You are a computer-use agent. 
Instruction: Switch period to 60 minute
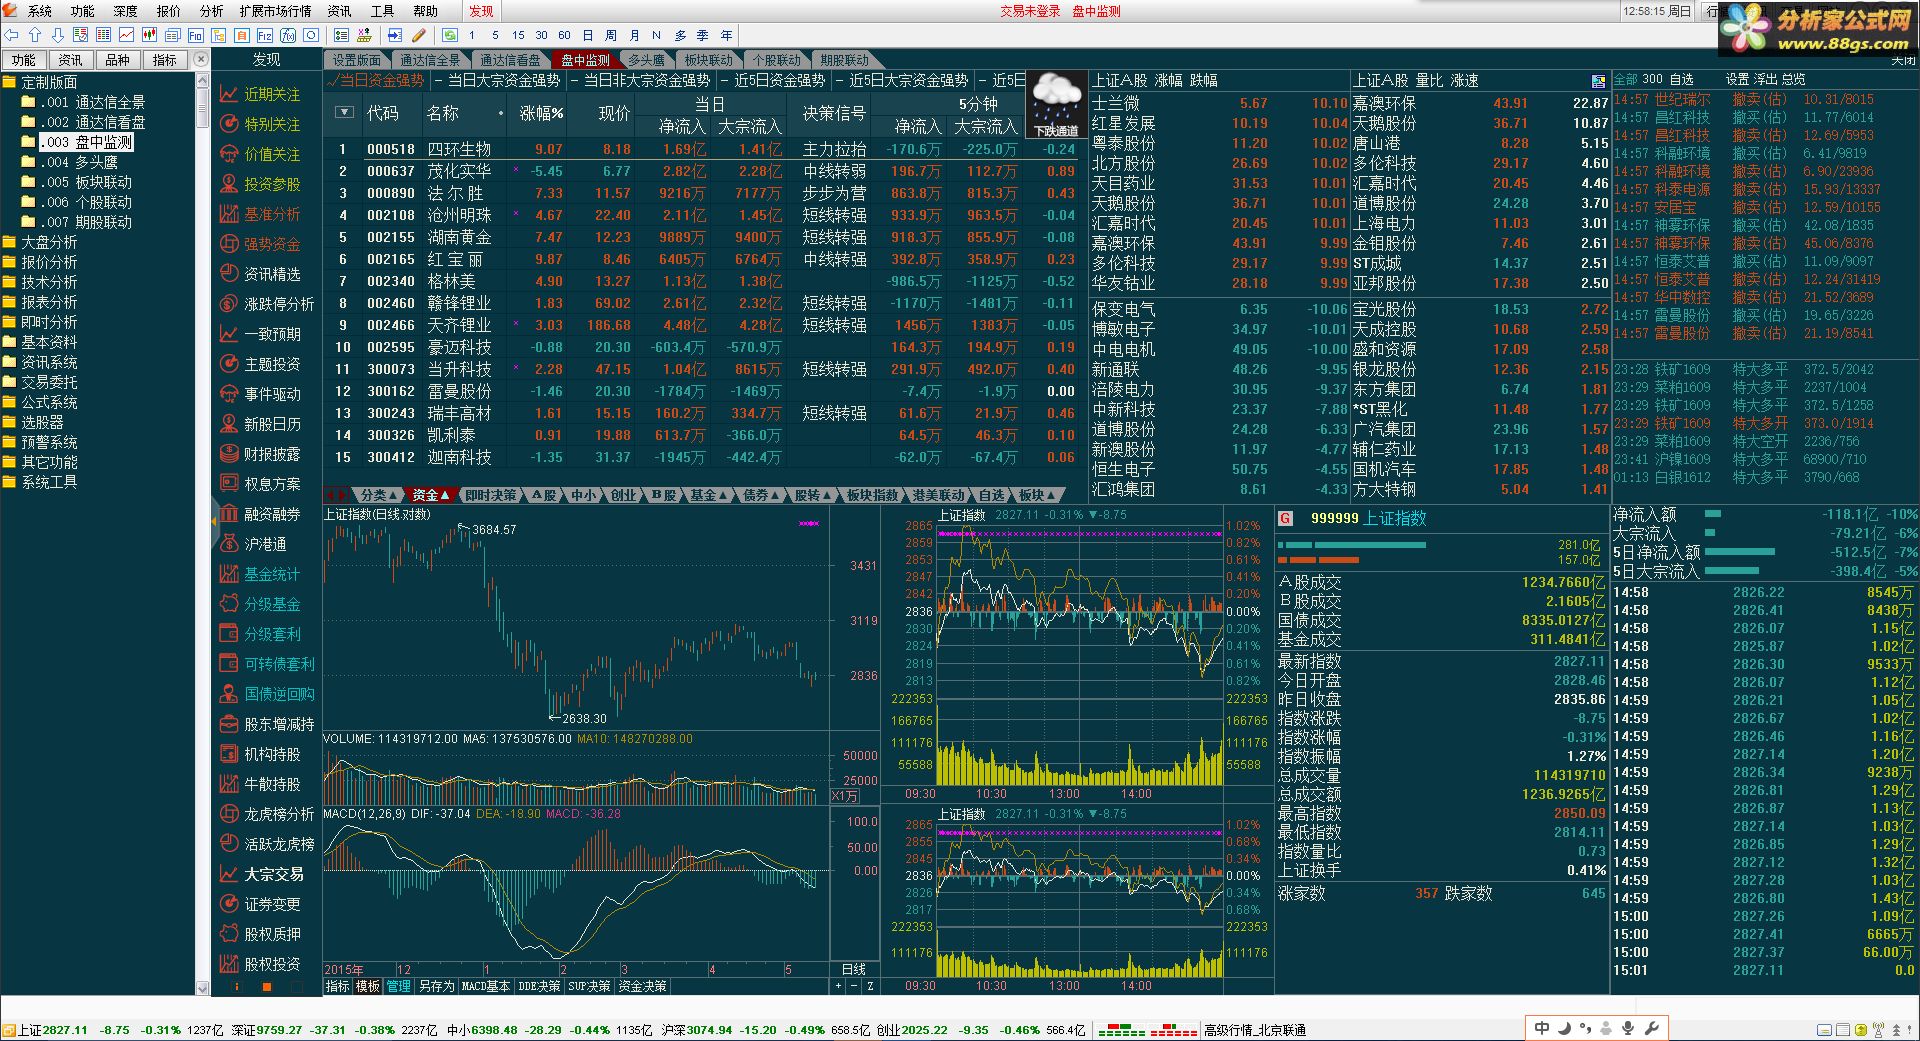point(564,35)
